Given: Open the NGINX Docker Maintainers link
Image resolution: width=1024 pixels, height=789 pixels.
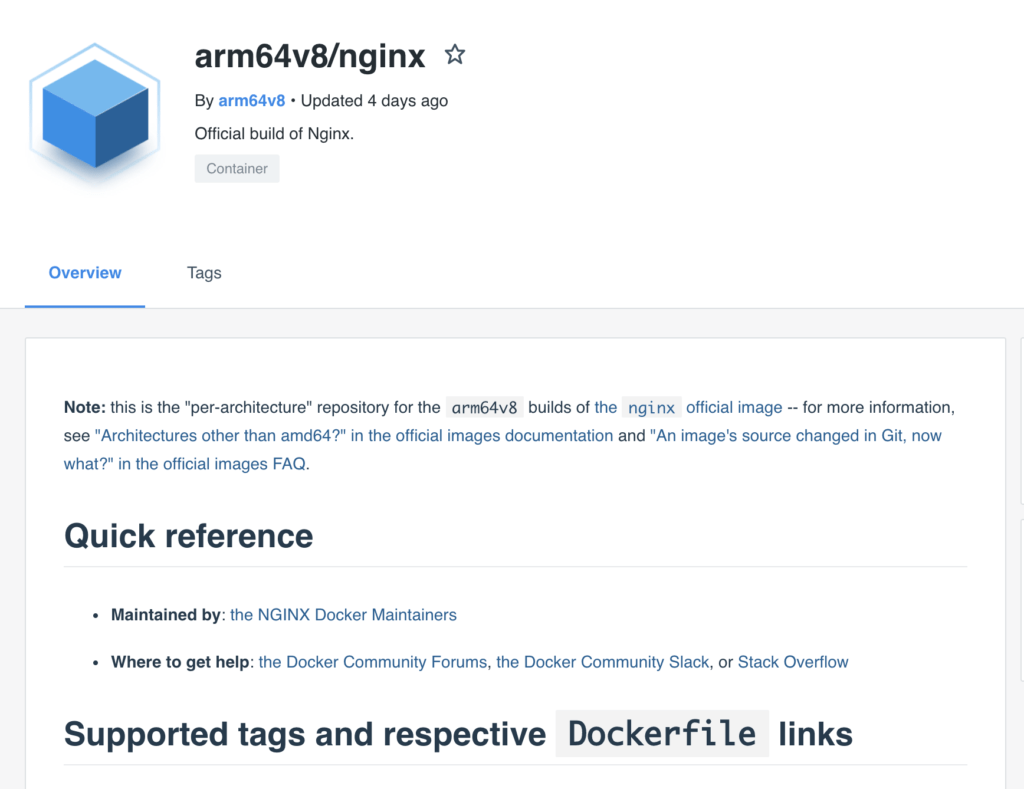Looking at the screenshot, I should tap(343, 615).
